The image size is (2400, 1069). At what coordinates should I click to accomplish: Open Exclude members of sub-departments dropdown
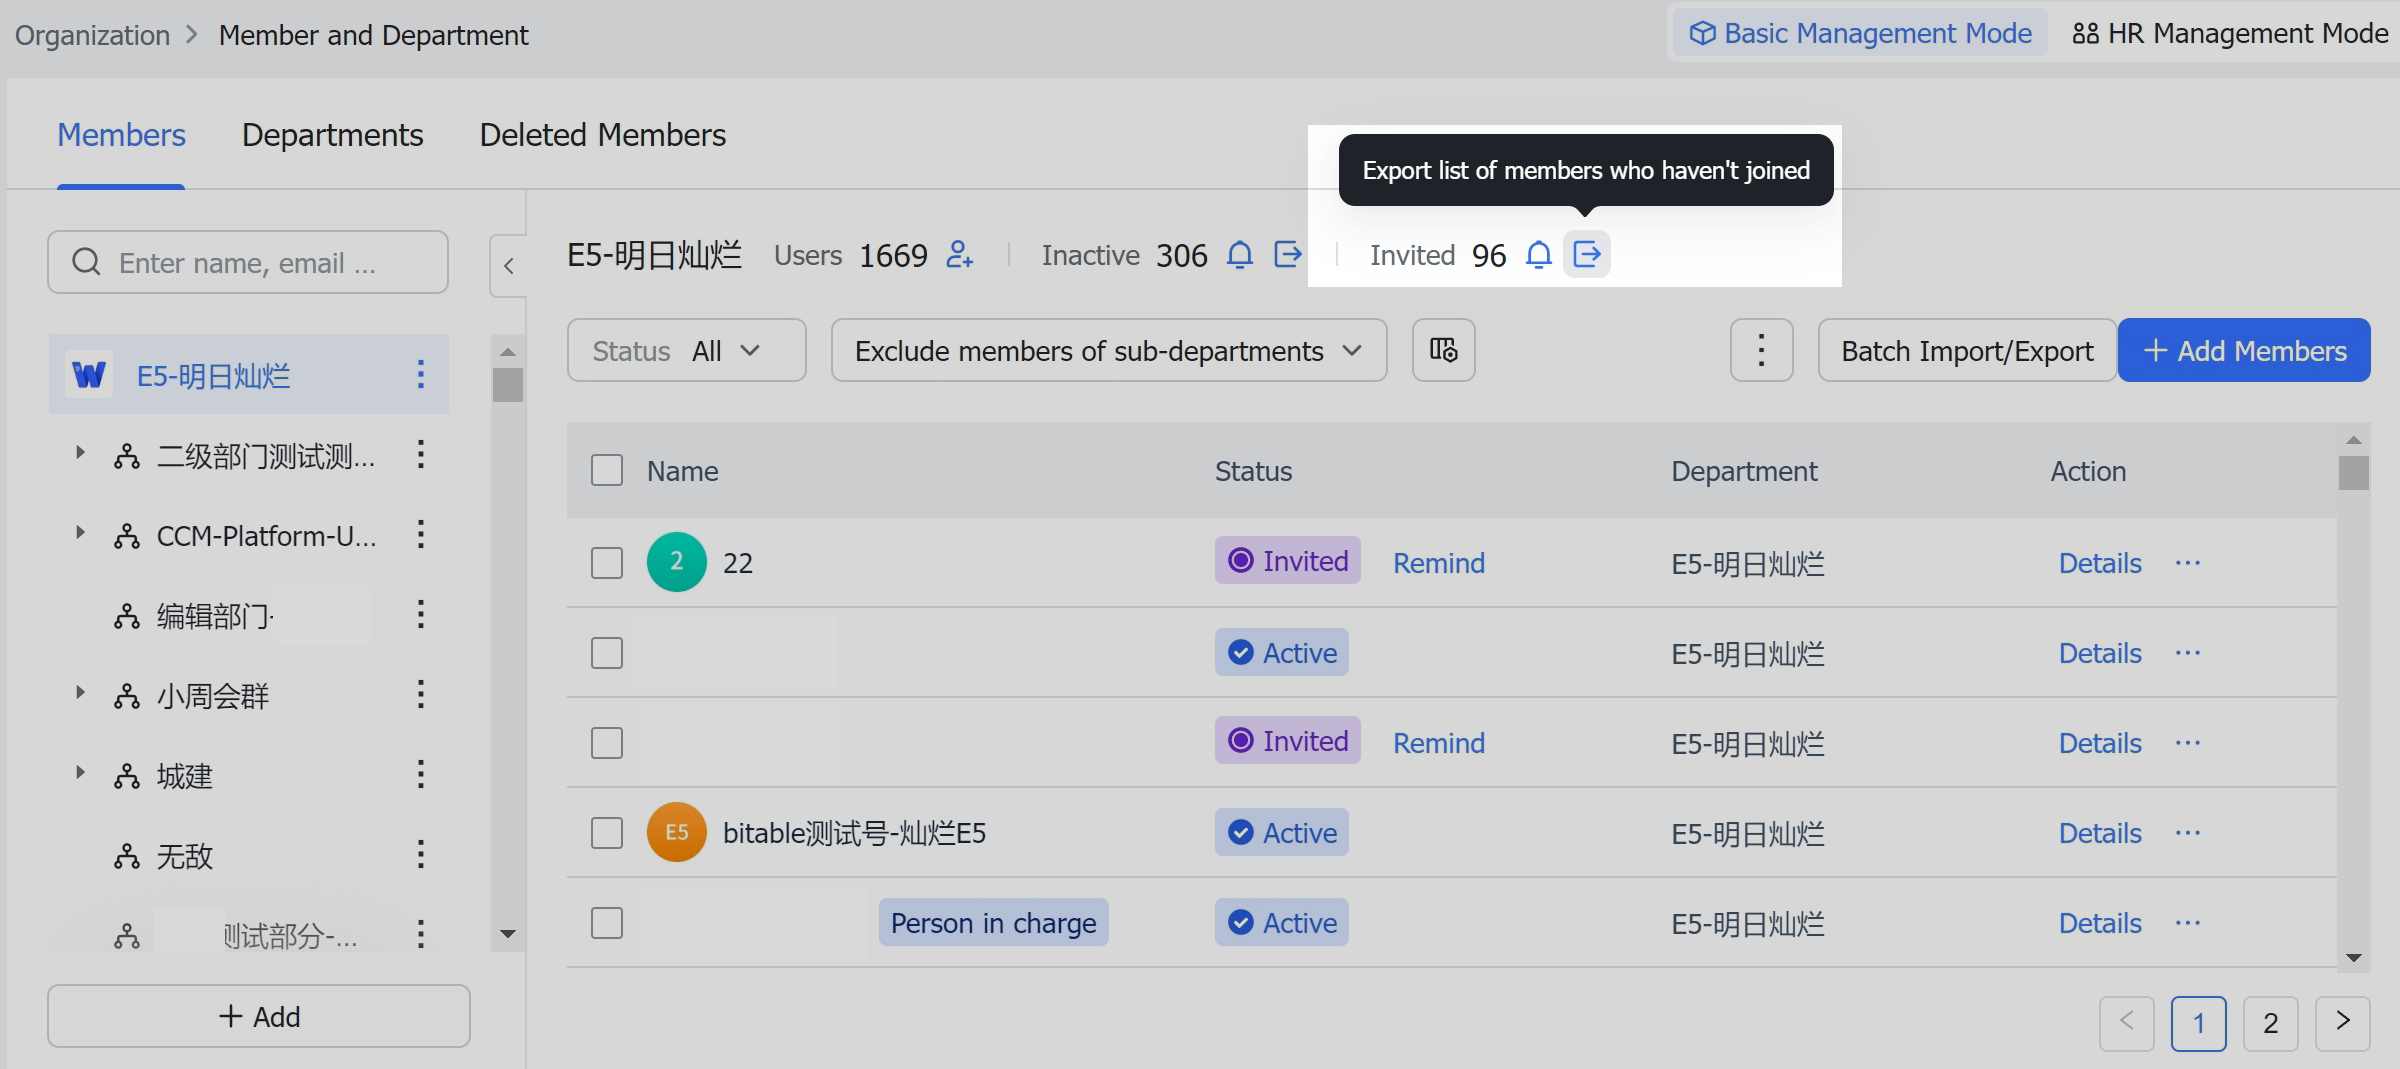1109,350
